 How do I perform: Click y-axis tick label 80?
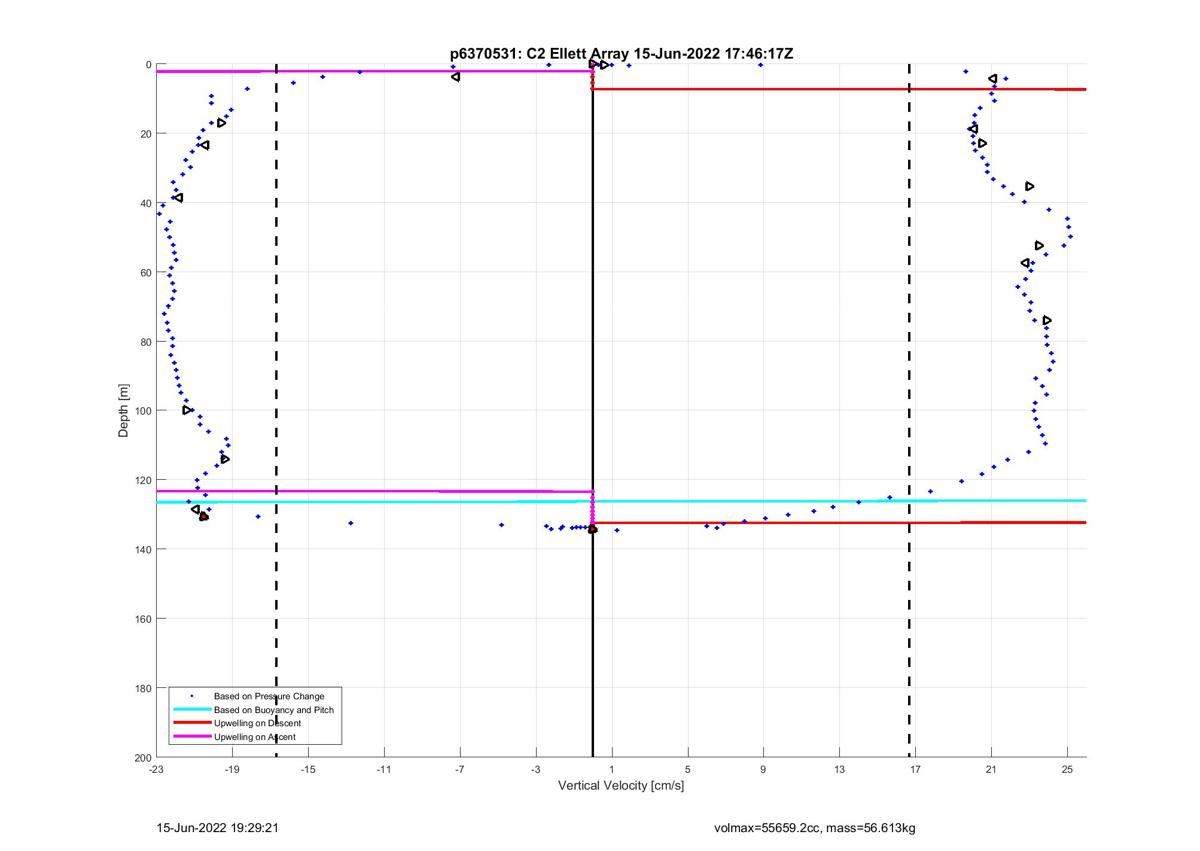click(146, 341)
